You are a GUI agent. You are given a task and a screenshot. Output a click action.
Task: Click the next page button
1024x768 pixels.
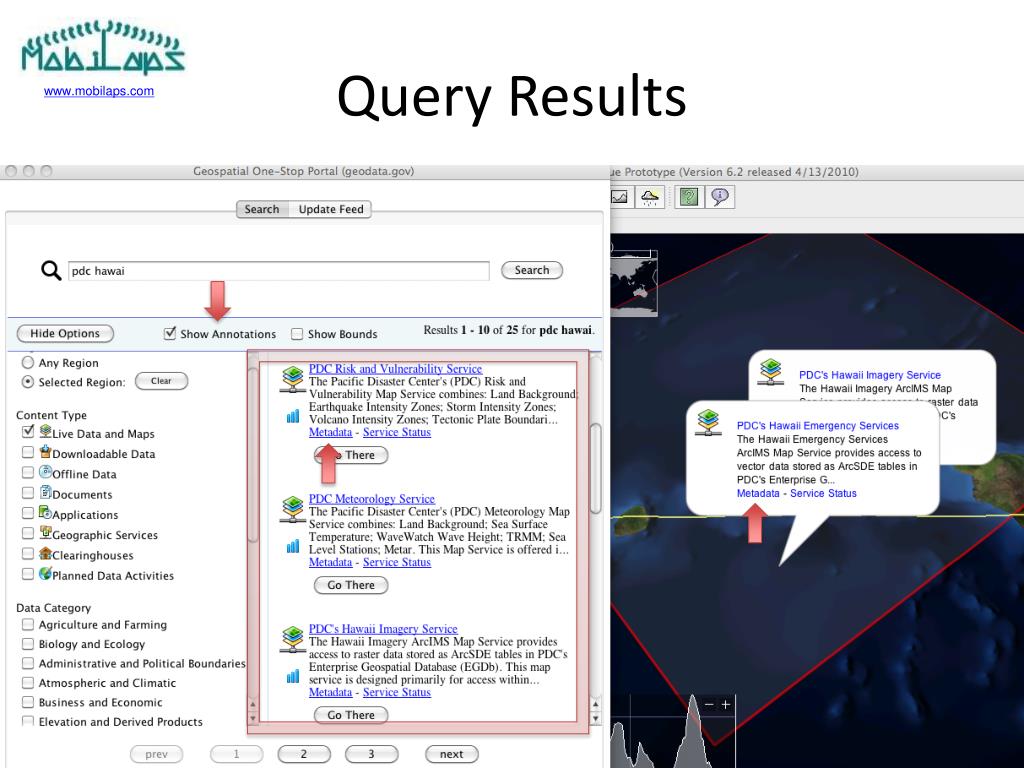pos(451,754)
